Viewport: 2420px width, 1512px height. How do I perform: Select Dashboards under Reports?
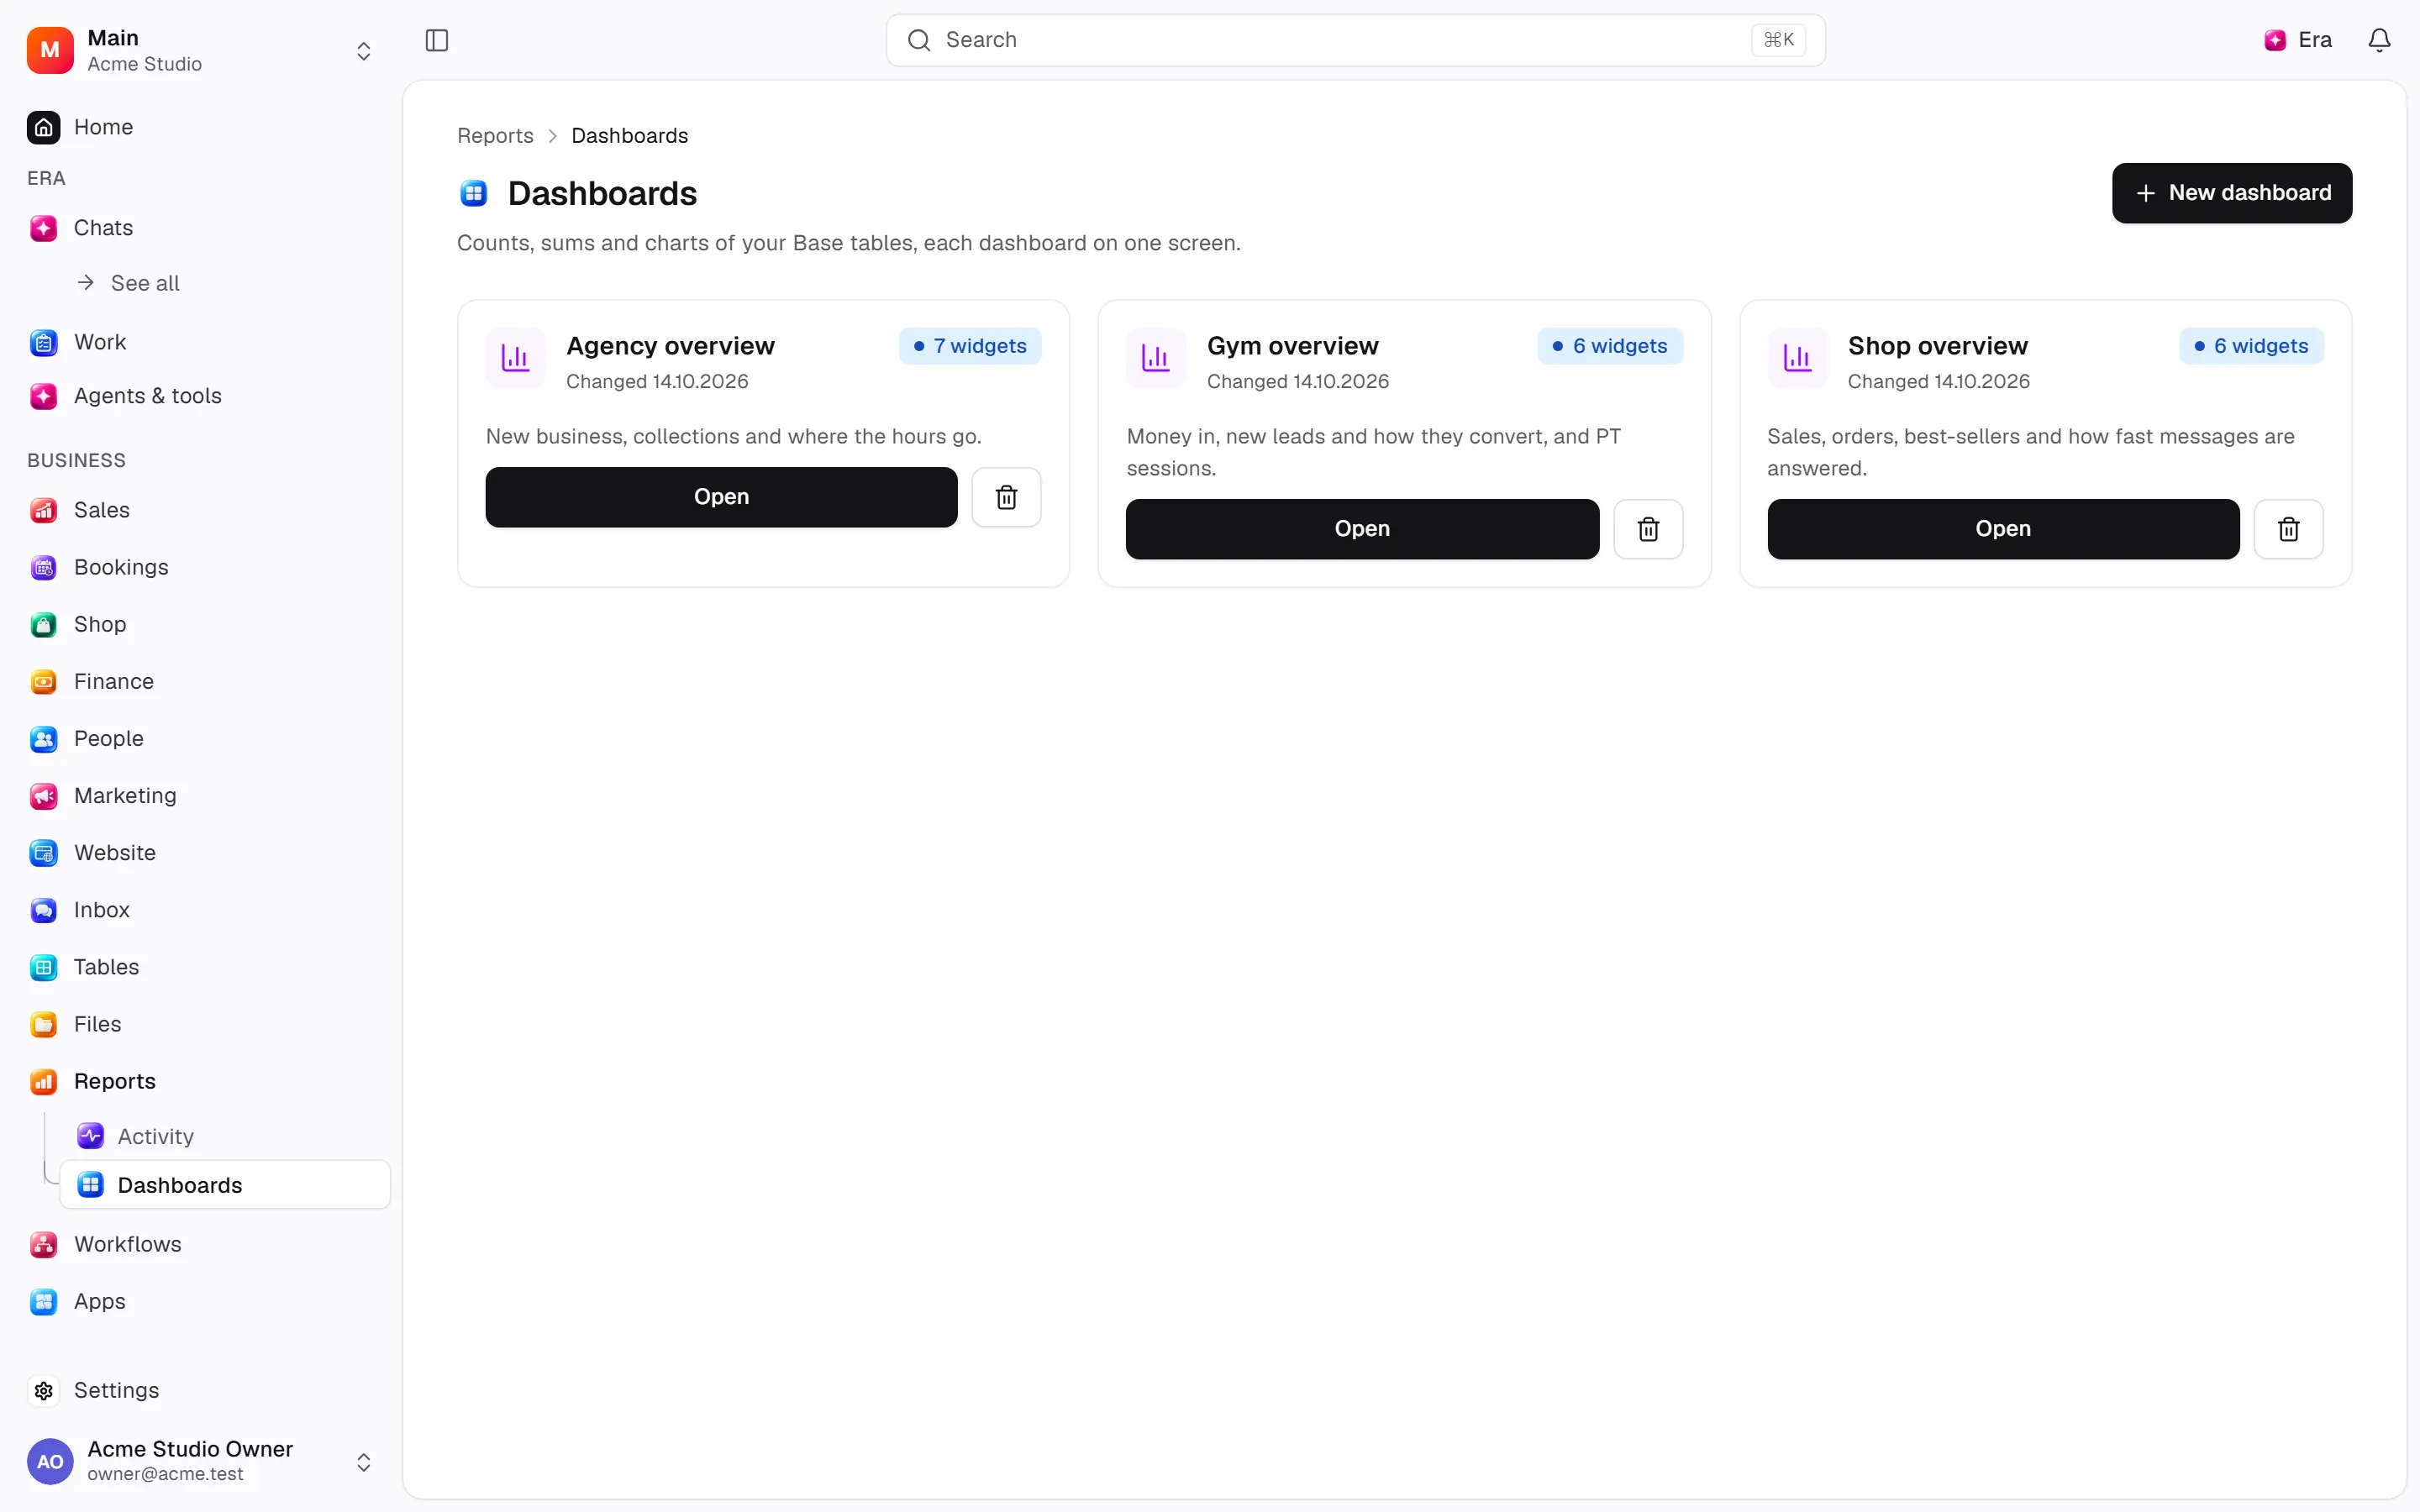[225, 1185]
